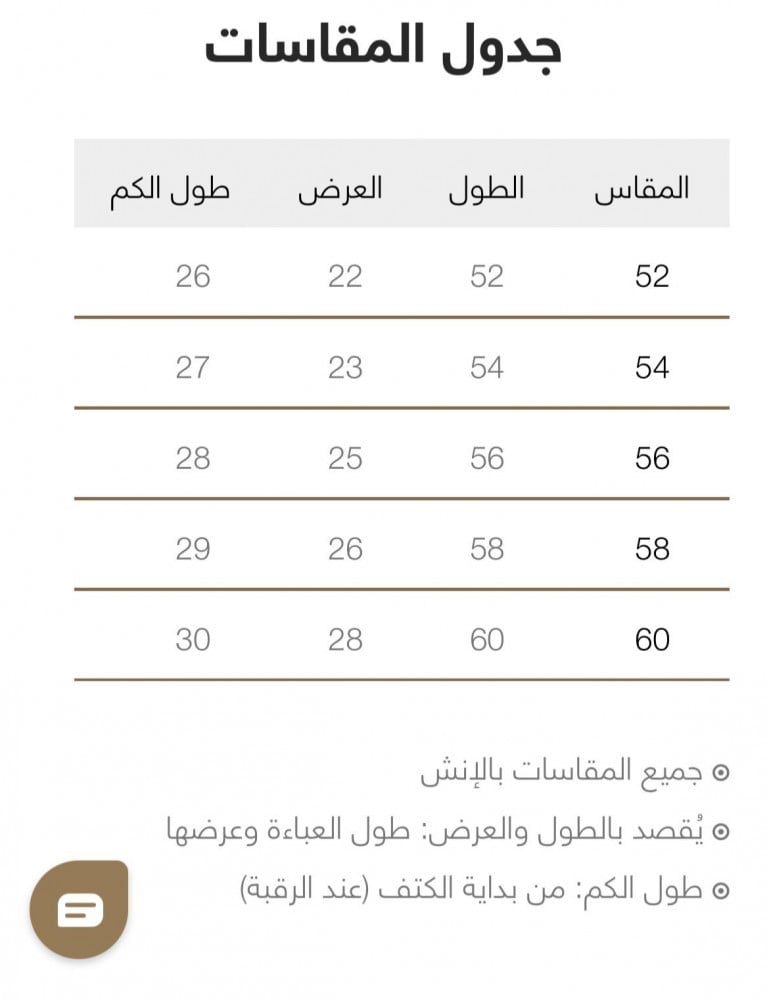Click sleeve length value 30
This screenshot has width=769, height=999.
[193, 639]
